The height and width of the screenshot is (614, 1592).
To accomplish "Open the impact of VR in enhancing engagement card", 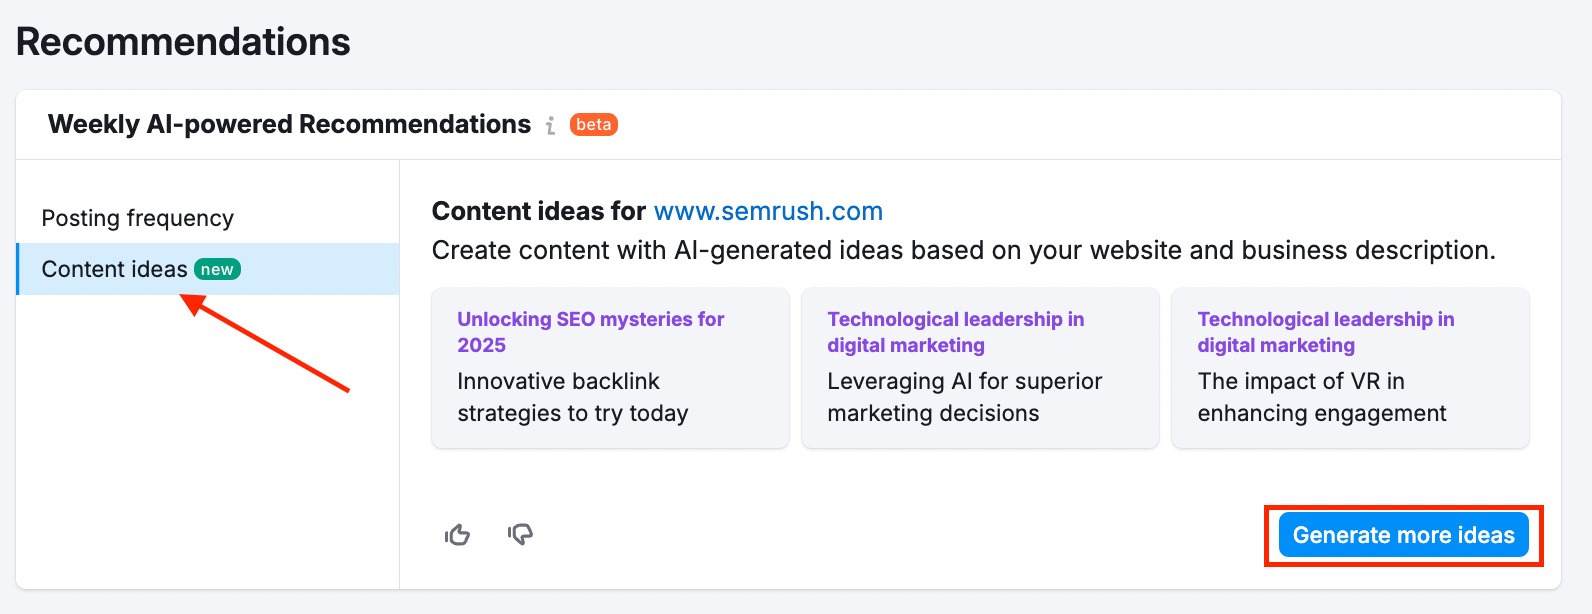I will tap(1349, 368).
